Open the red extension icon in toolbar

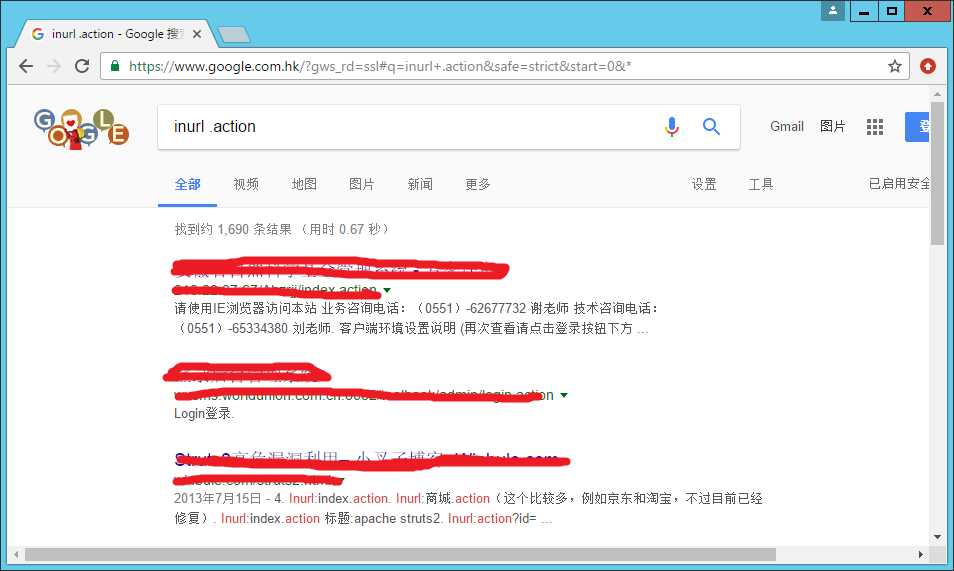point(928,66)
